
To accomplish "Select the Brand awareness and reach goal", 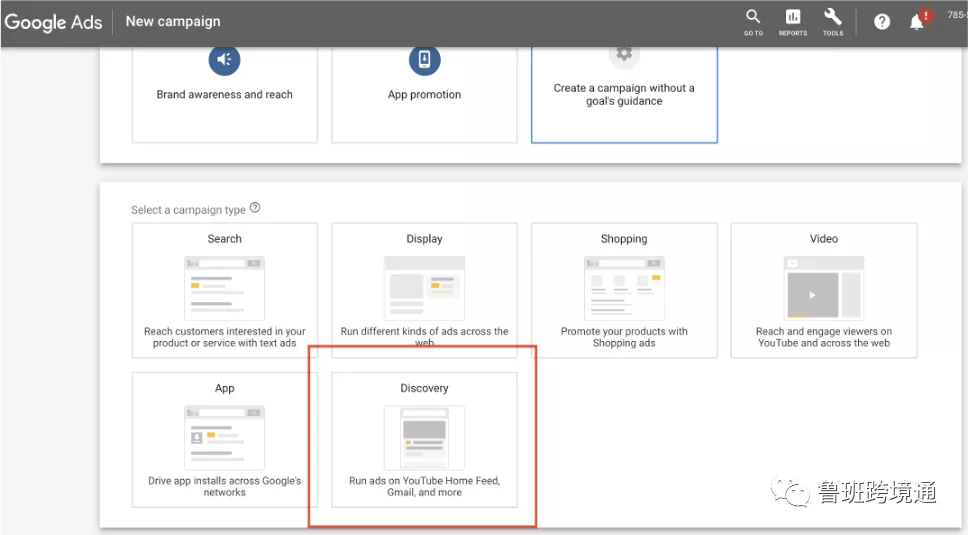I will (x=225, y=94).
